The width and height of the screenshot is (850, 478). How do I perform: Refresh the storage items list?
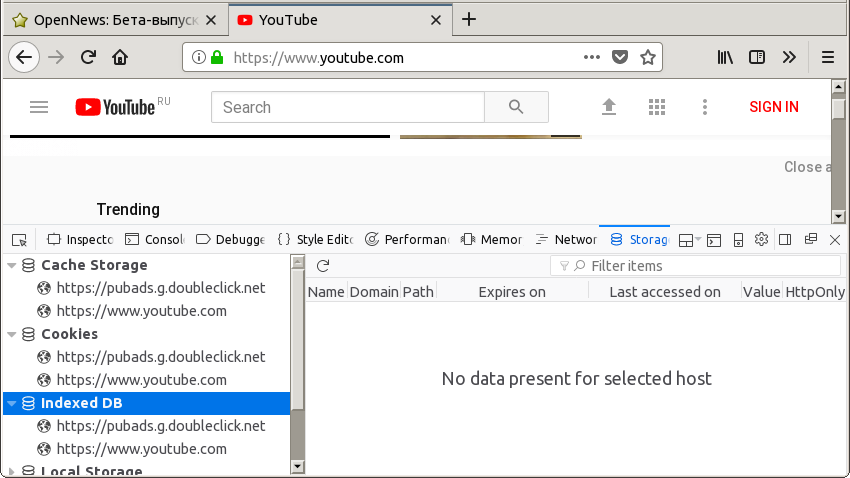pyautogui.click(x=323, y=266)
